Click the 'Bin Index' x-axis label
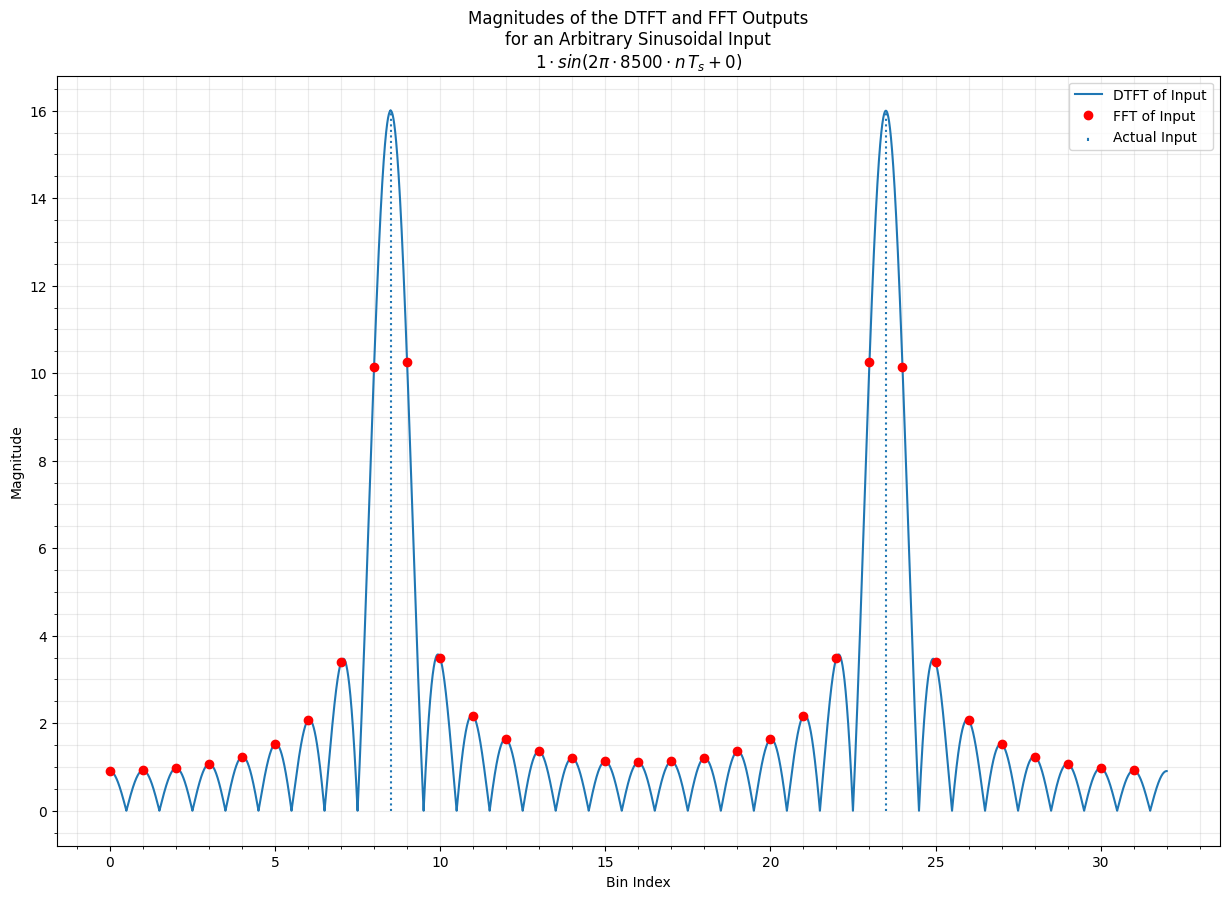The image size is (1229, 899). (638, 882)
